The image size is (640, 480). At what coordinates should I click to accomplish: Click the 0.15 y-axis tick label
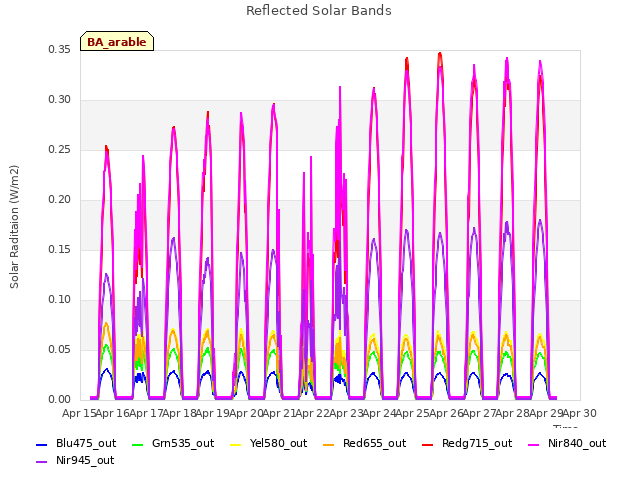[60, 249]
